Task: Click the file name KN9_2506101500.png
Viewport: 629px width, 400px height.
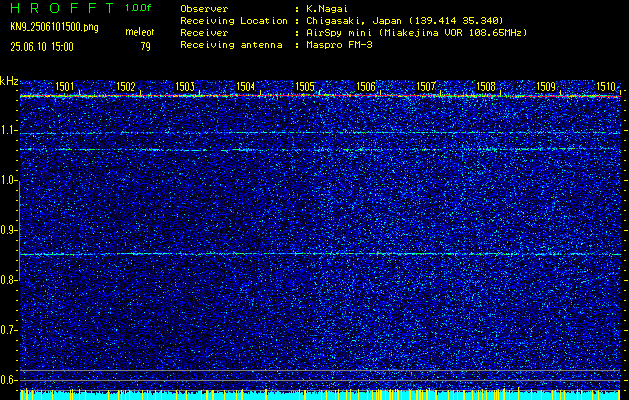Action: [54, 28]
